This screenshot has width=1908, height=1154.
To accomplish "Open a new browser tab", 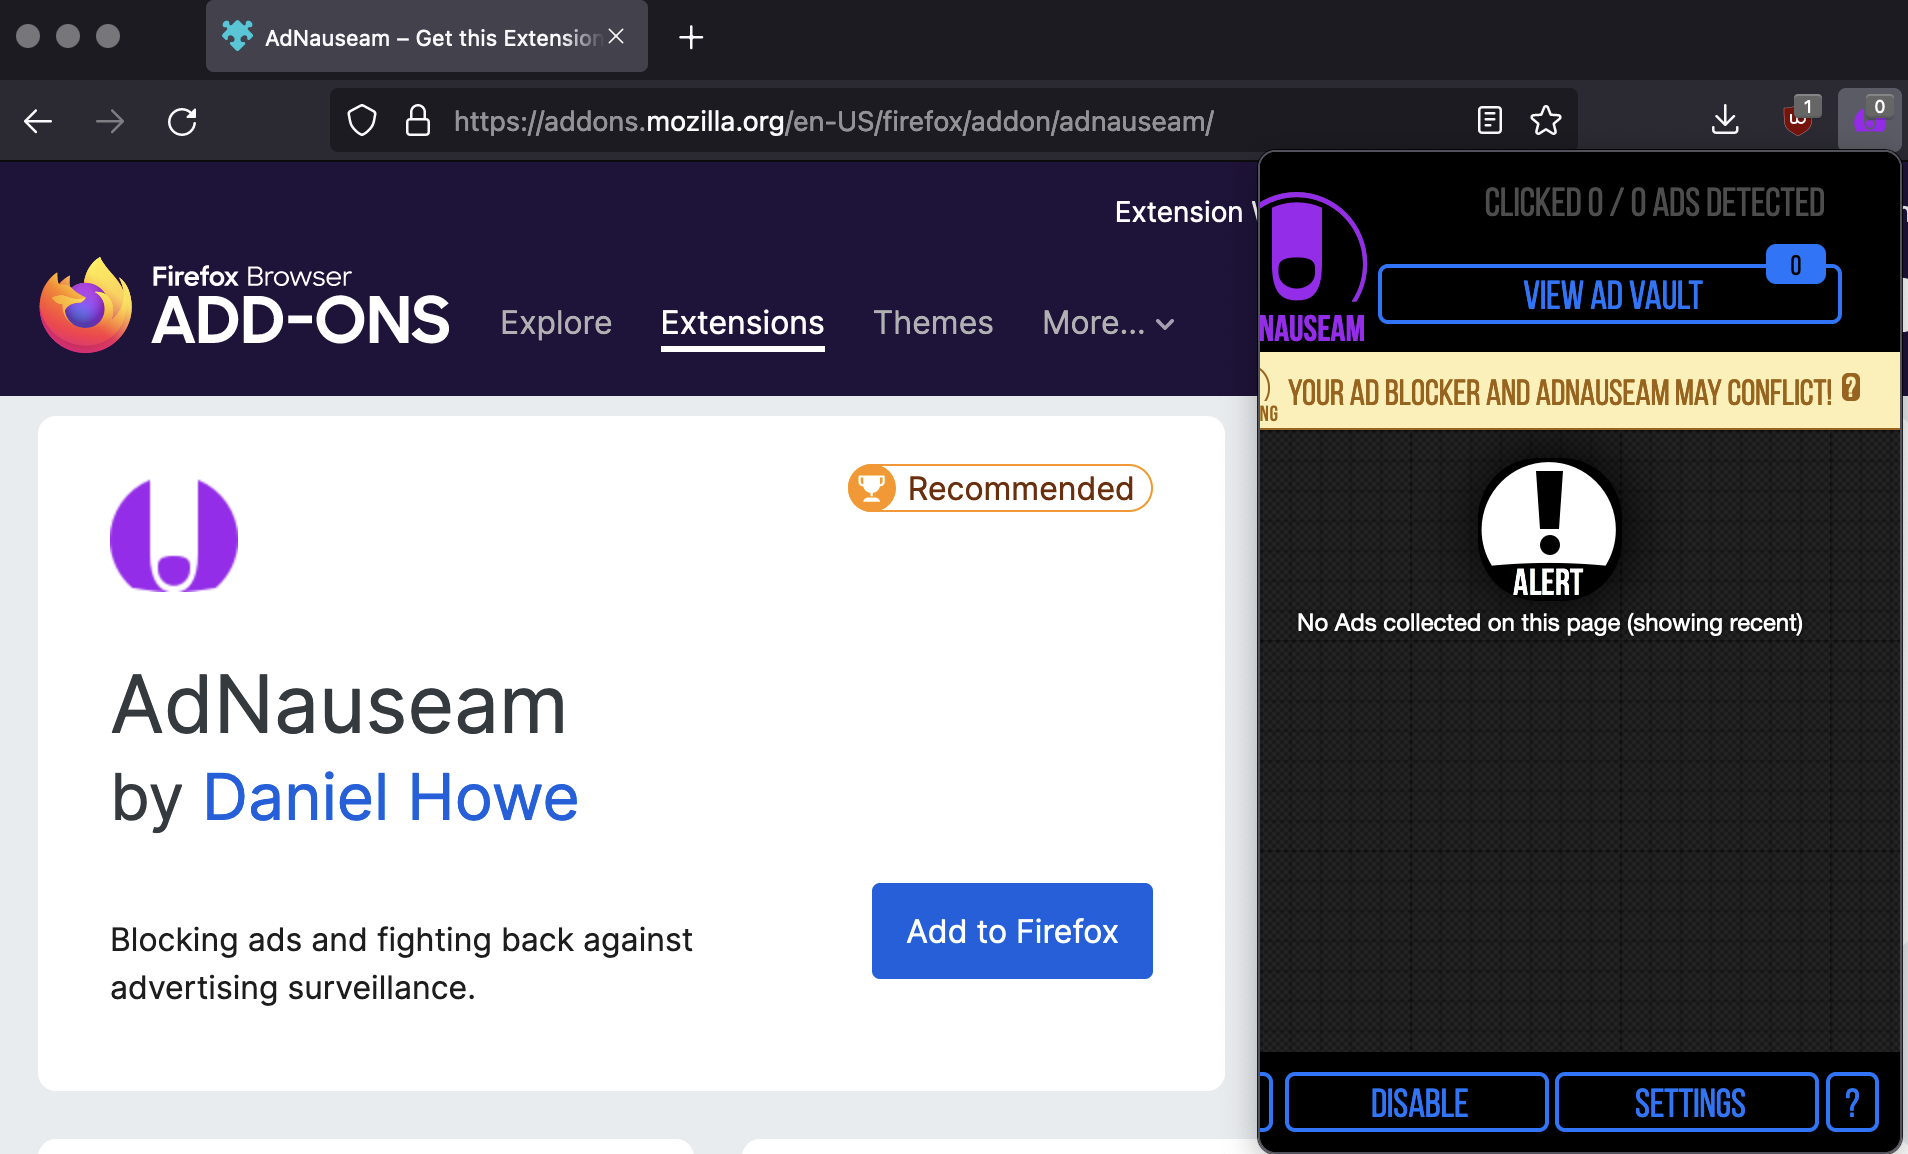I will [x=691, y=38].
